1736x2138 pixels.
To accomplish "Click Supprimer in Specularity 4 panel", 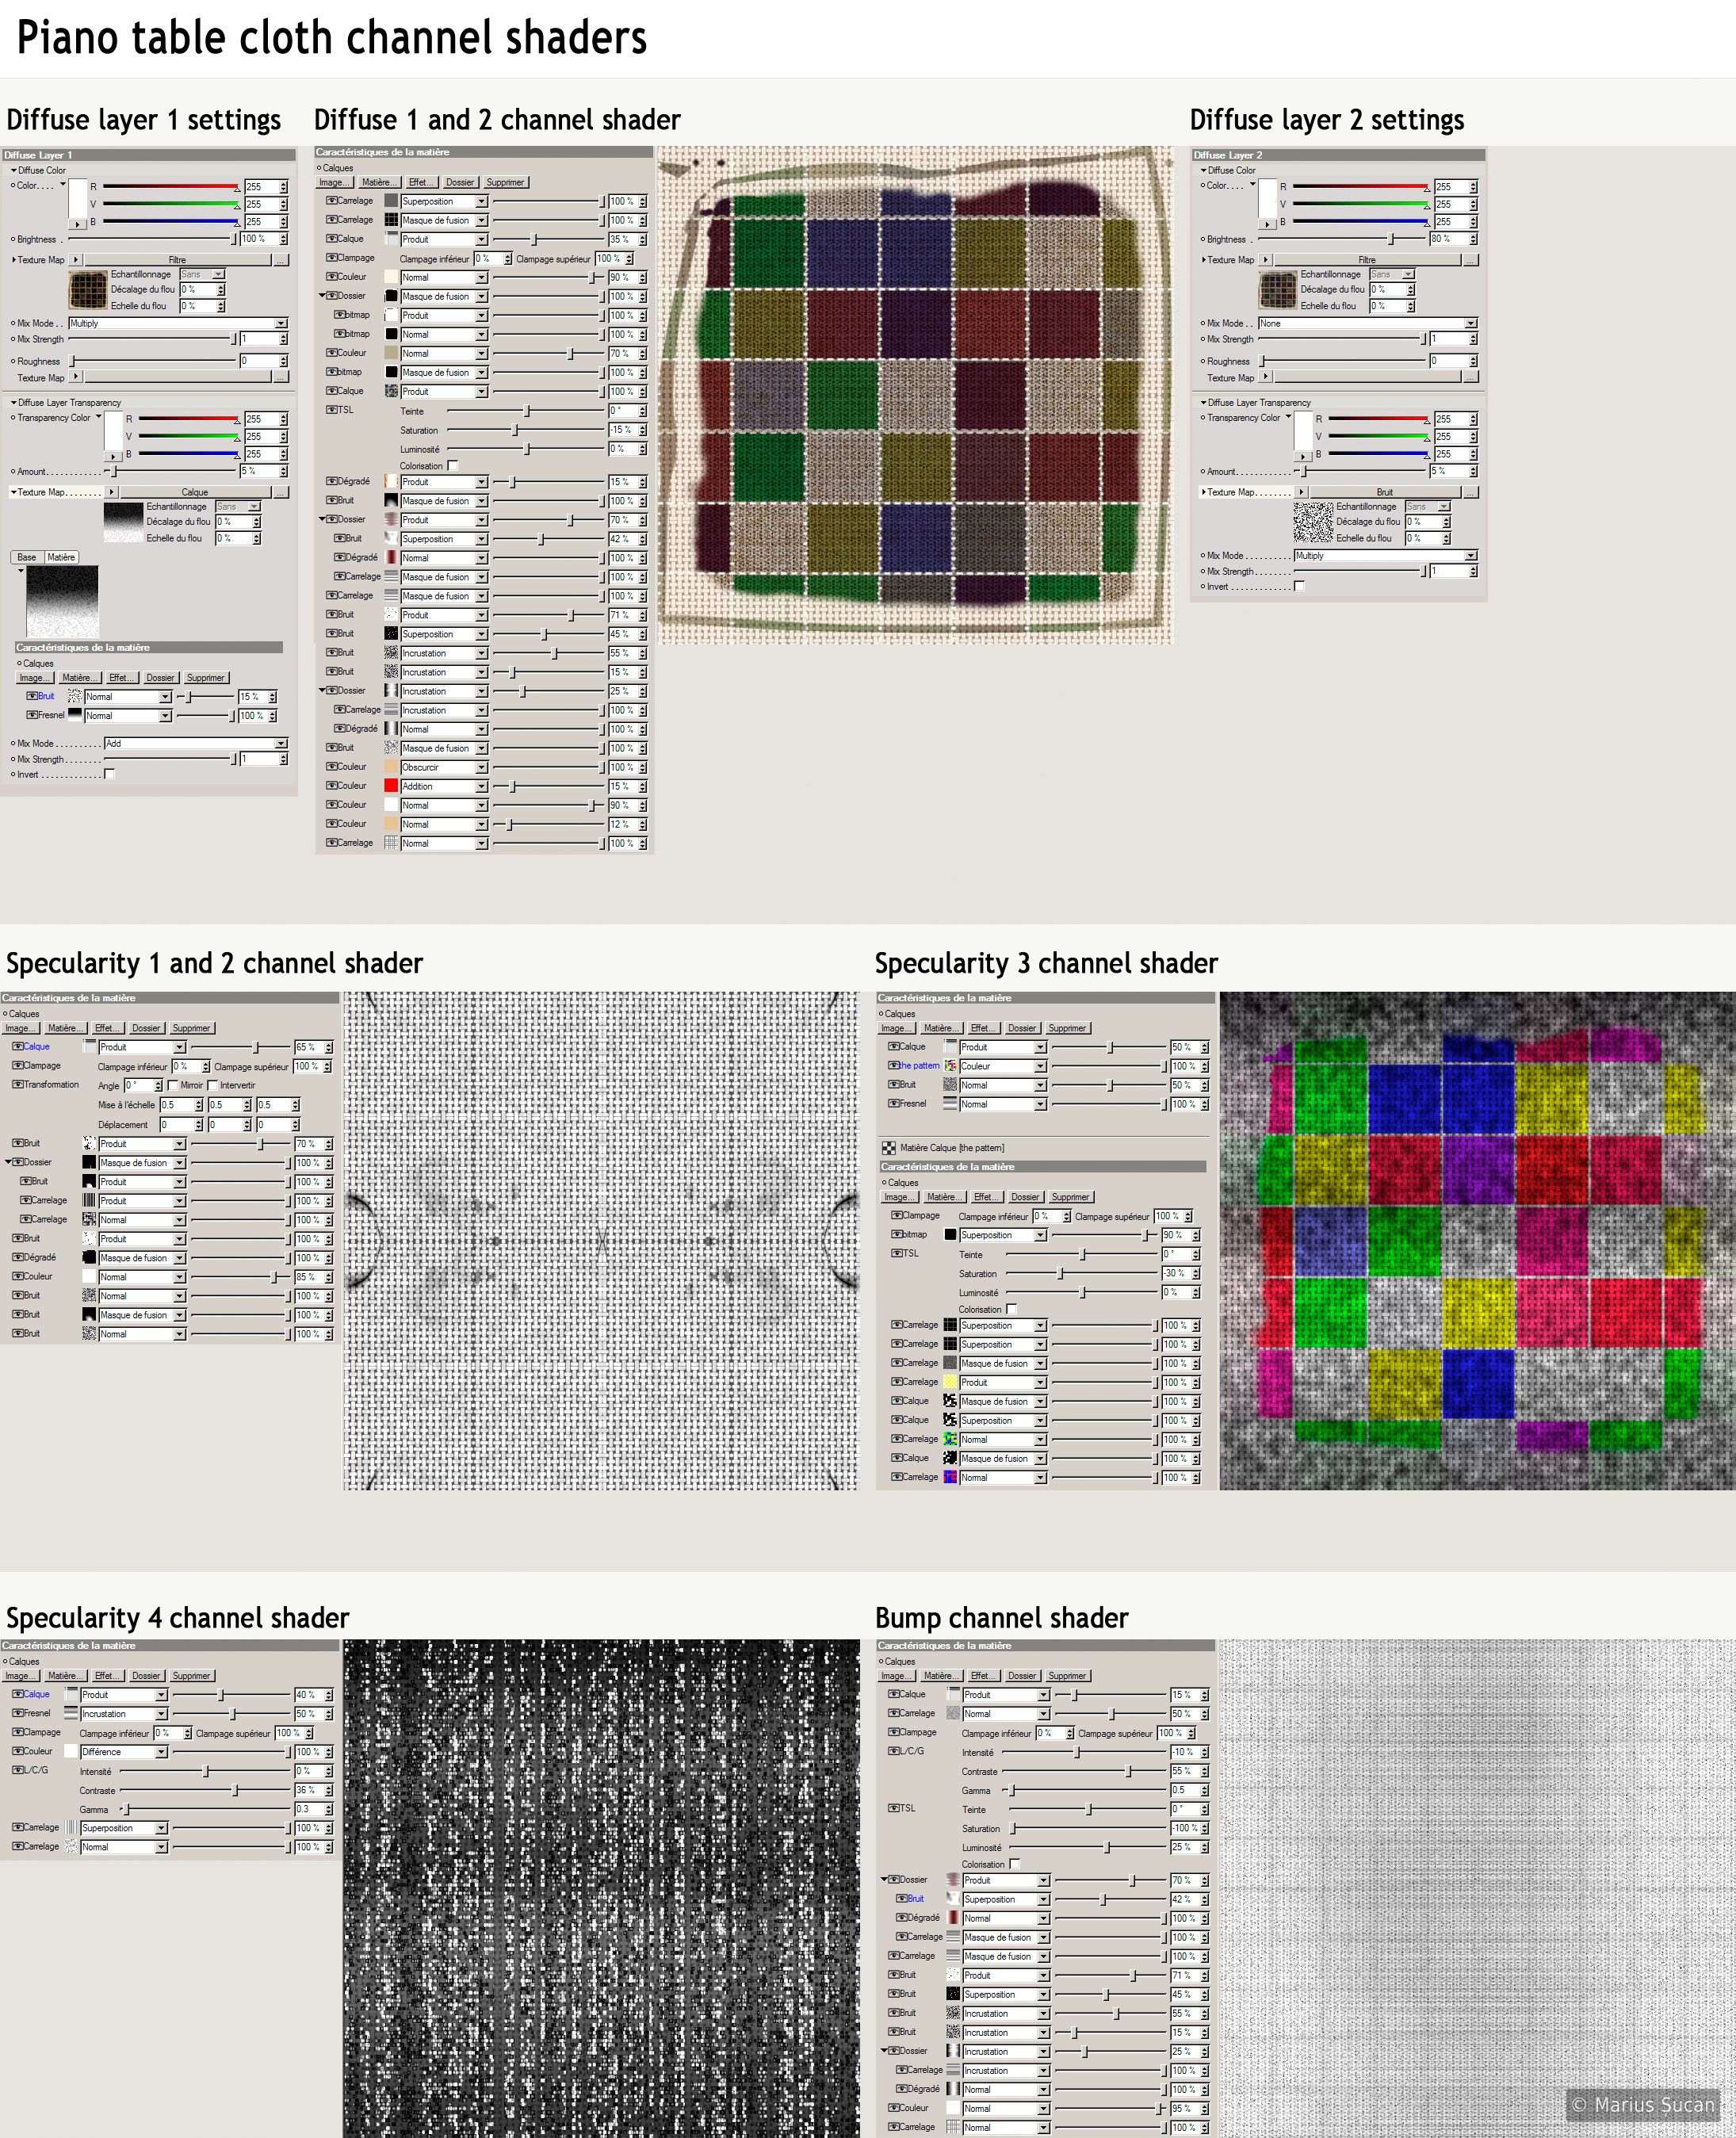I will 190,1676.
